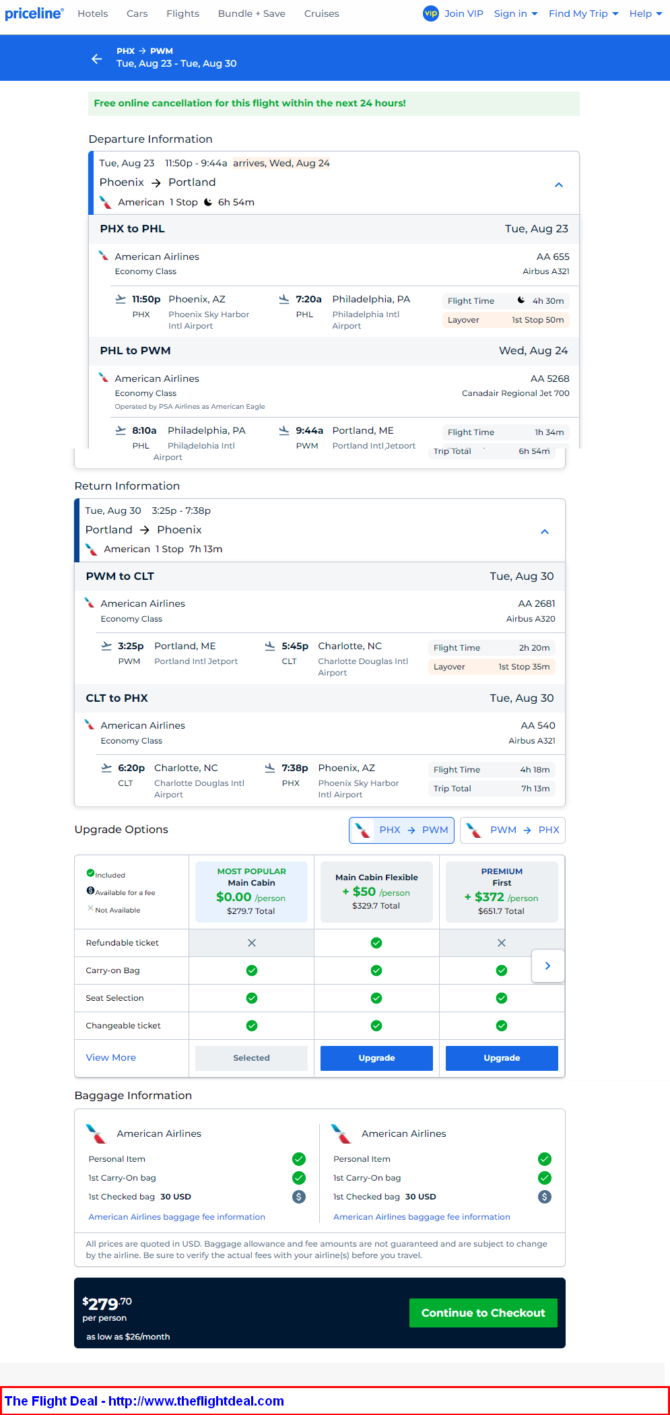Click the Main Cabin Refundable ticket X icon
Image resolution: width=670 pixels, height=1415 pixels.
click(251, 942)
